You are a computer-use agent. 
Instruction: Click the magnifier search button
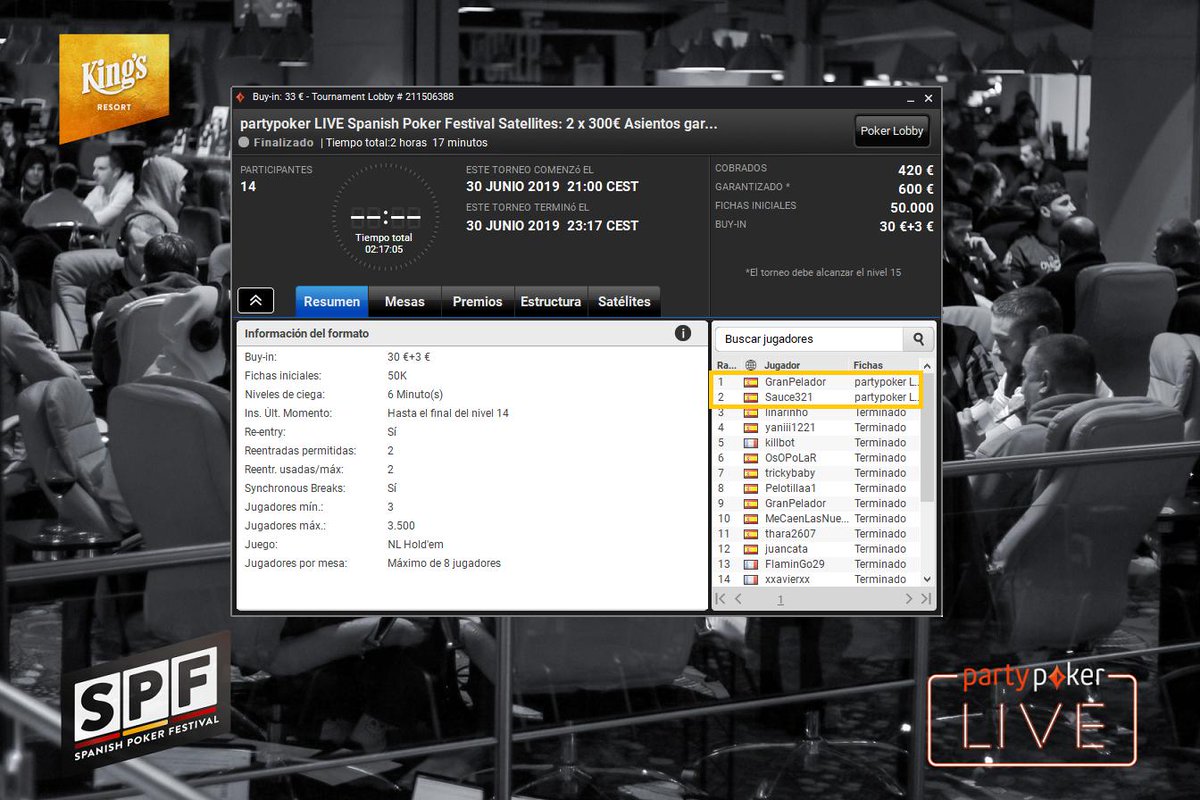point(918,339)
